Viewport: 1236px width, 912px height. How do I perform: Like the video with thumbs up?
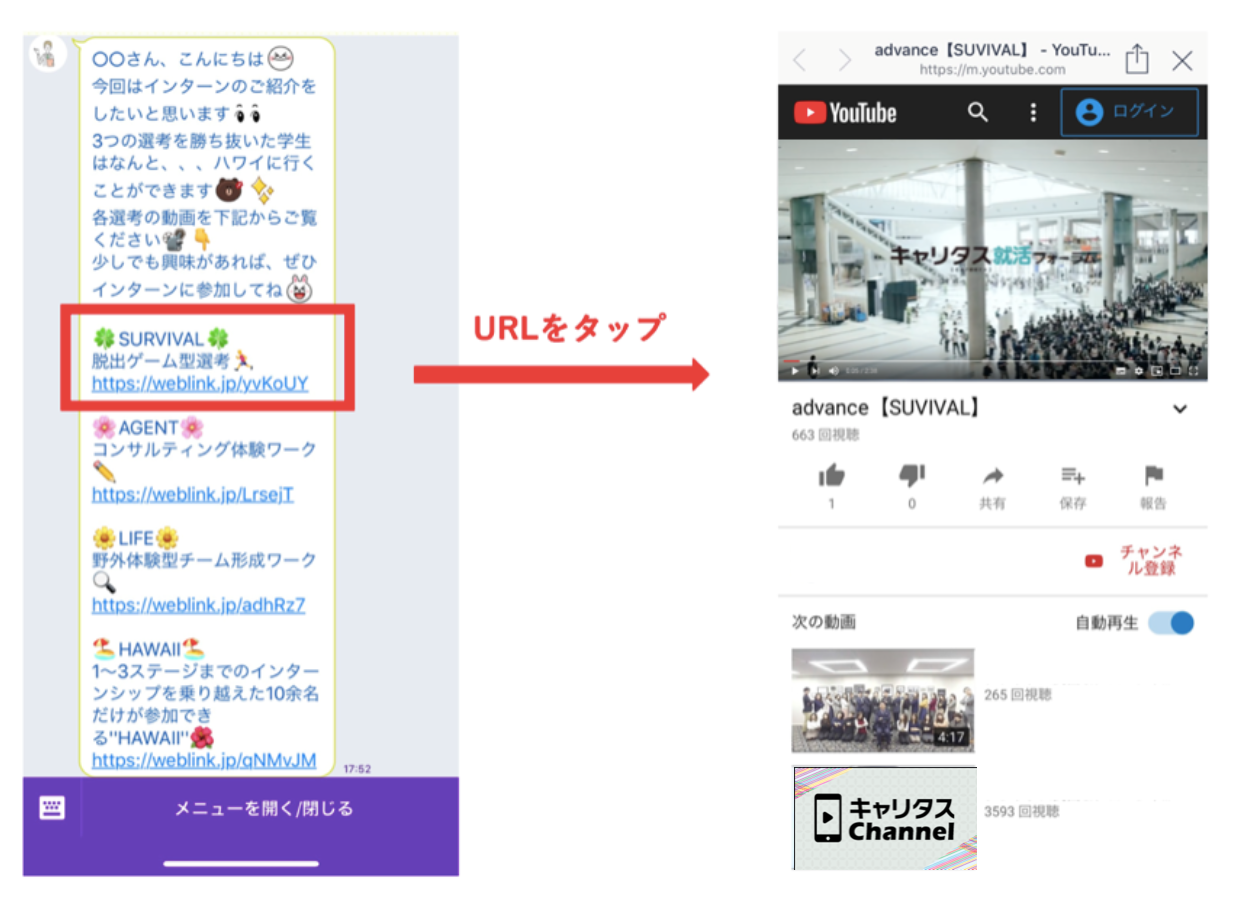tap(831, 476)
